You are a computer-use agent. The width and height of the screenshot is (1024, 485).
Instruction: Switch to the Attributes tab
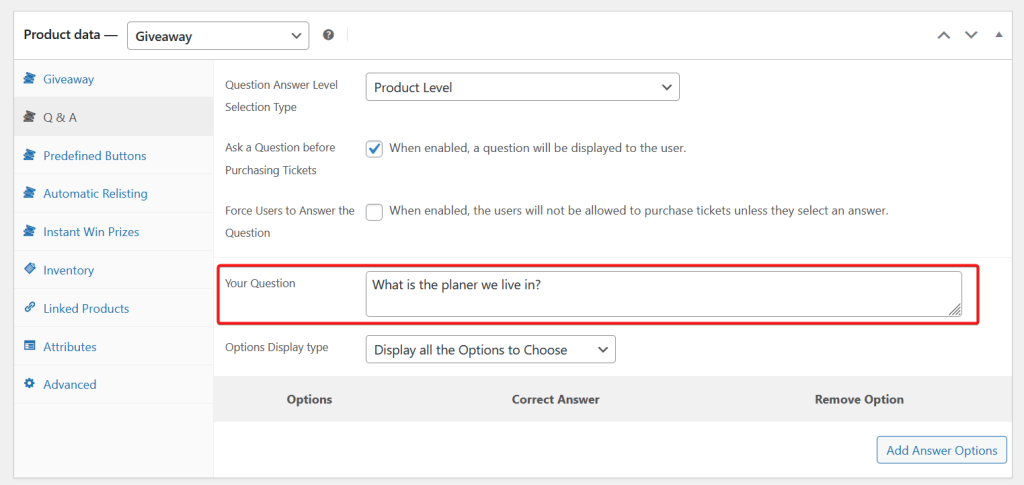coord(70,347)
